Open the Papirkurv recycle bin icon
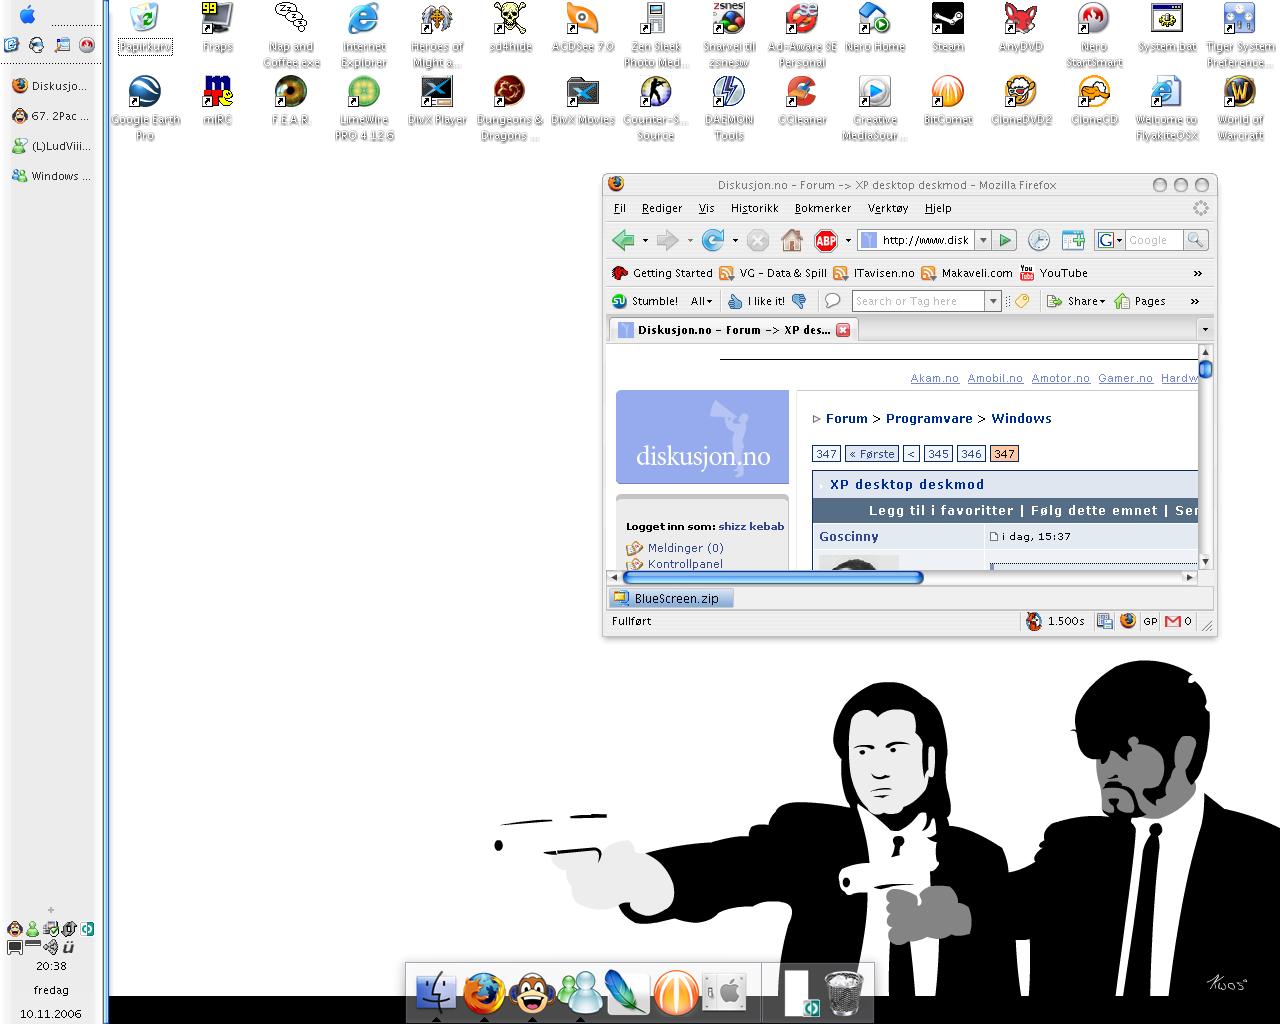Image resolution: width=1280 pixels, height=1024 pixels. pyautogui.click(x=145, y=28)
